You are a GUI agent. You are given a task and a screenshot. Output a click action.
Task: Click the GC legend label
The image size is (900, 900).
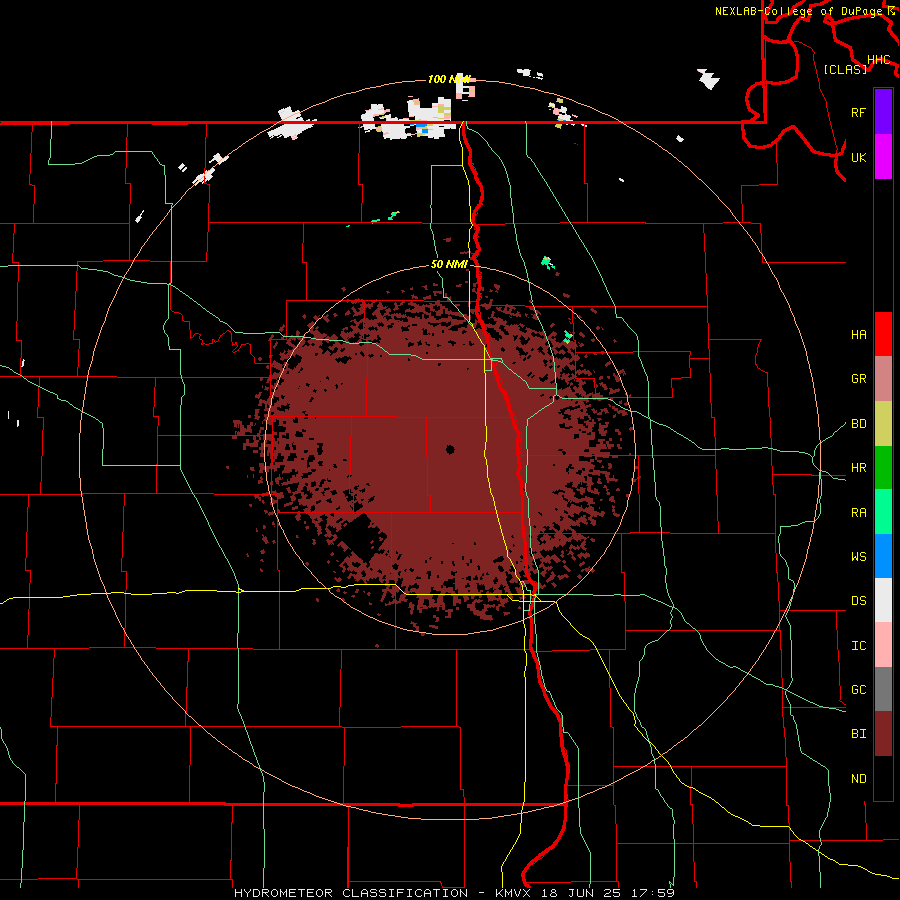858,690
